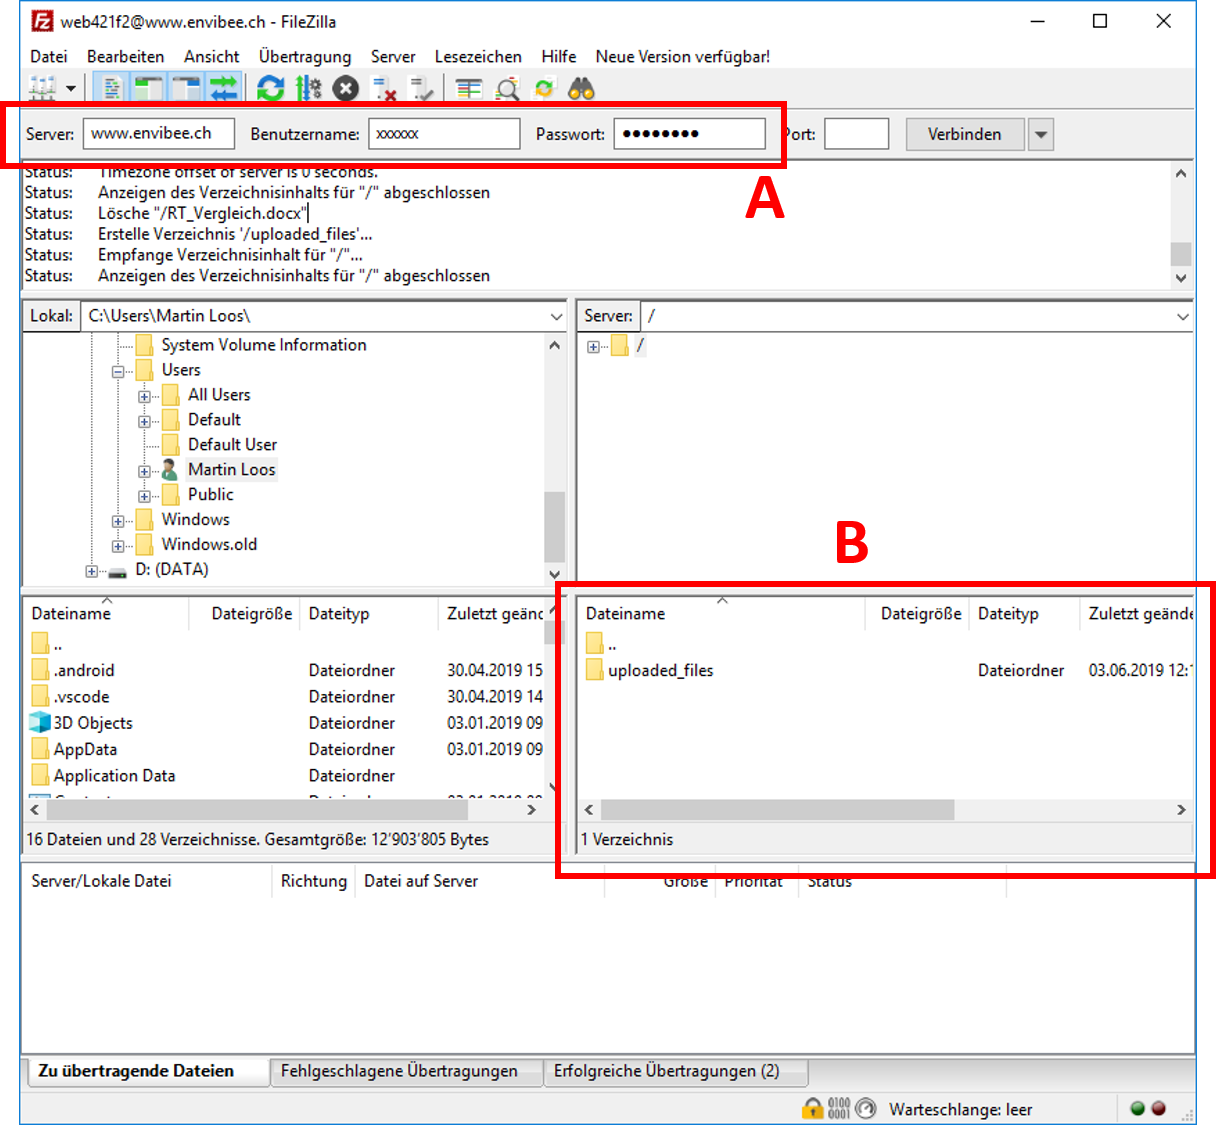The width and height of the screenshot is (1216, 1125).
Task: Collapse the Users tree node
Action: click(118, 371)
